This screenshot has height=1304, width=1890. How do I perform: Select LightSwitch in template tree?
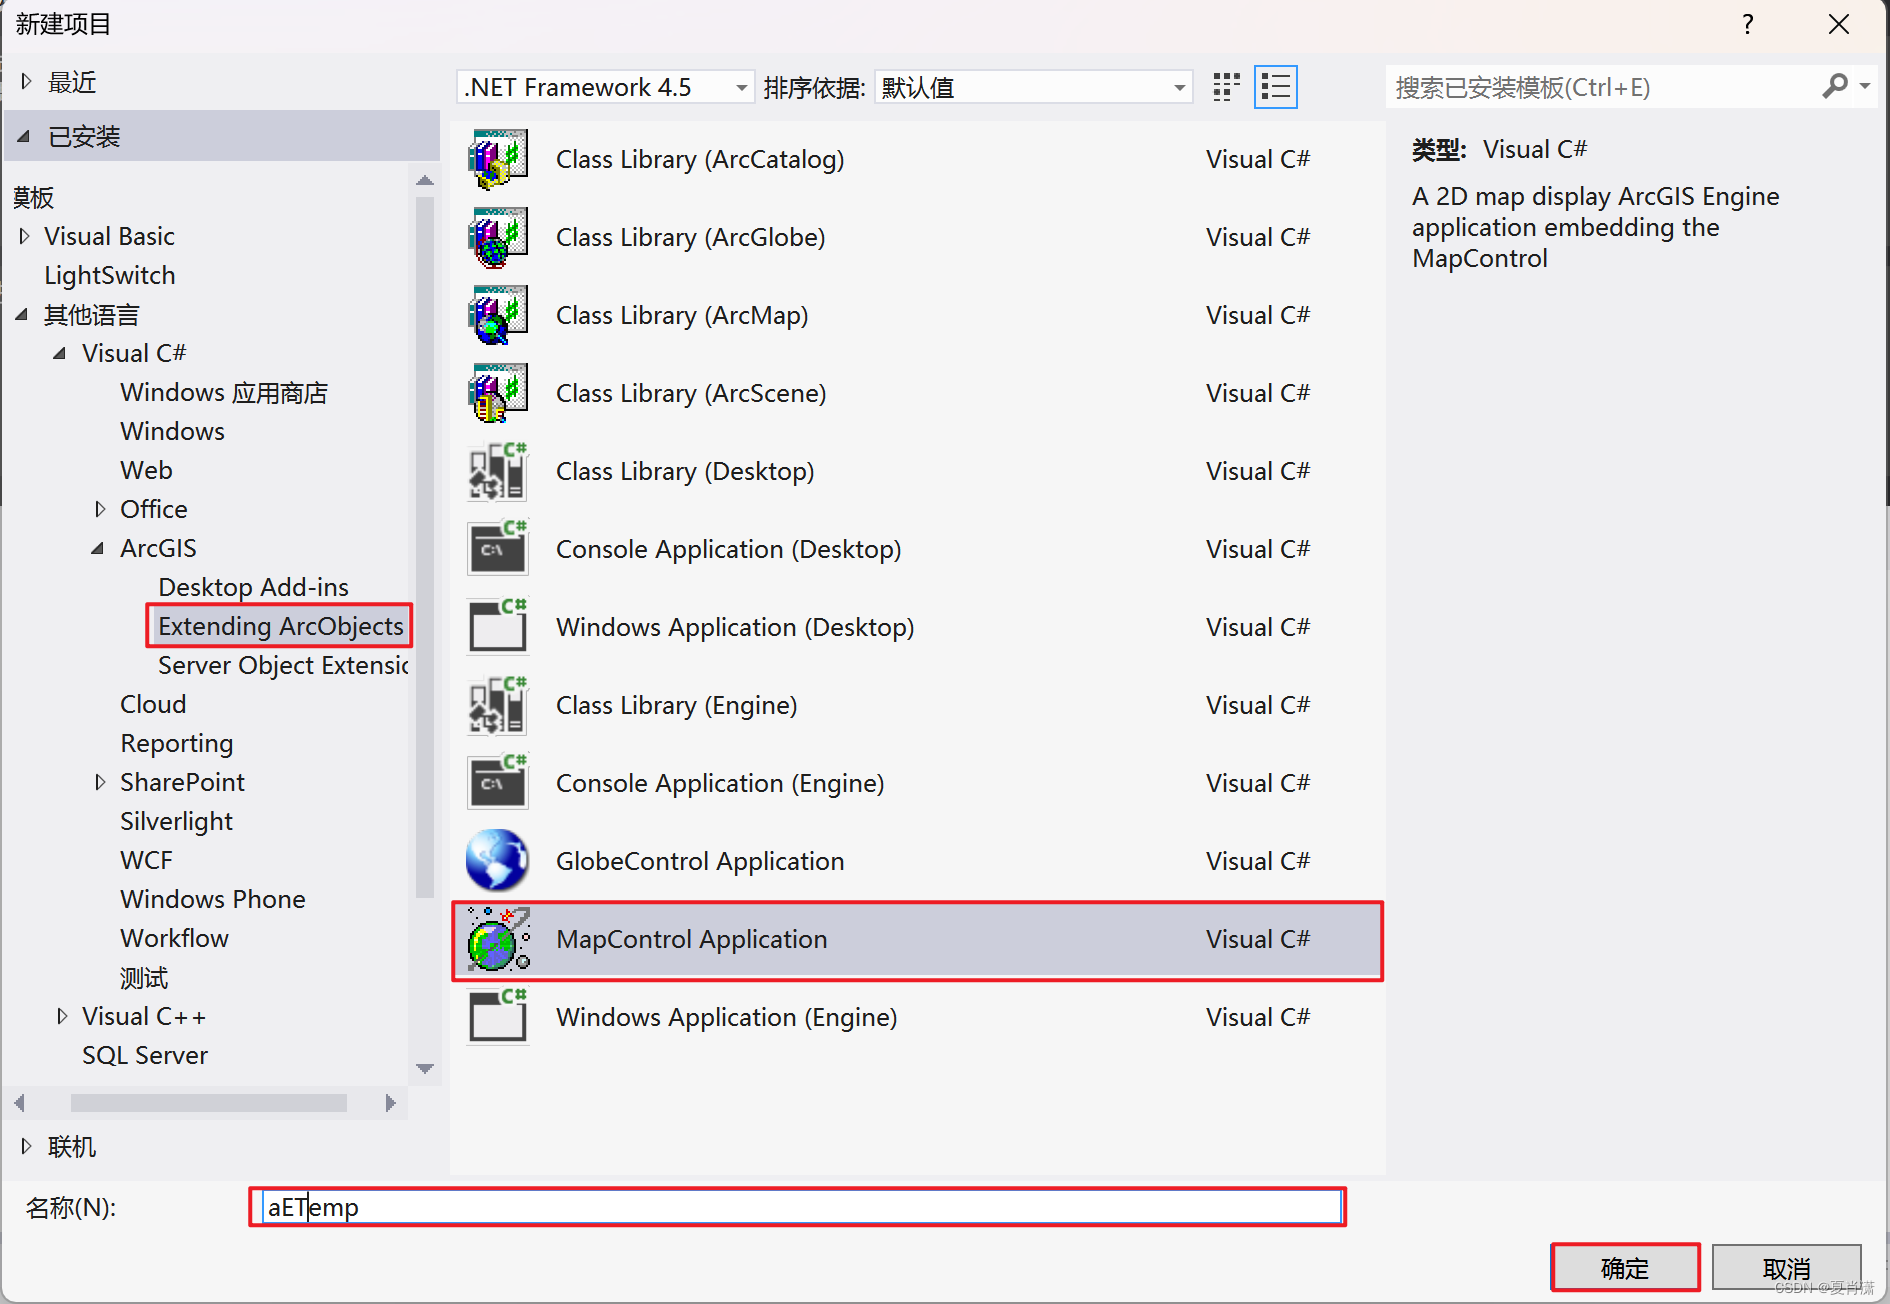(110, 275)
